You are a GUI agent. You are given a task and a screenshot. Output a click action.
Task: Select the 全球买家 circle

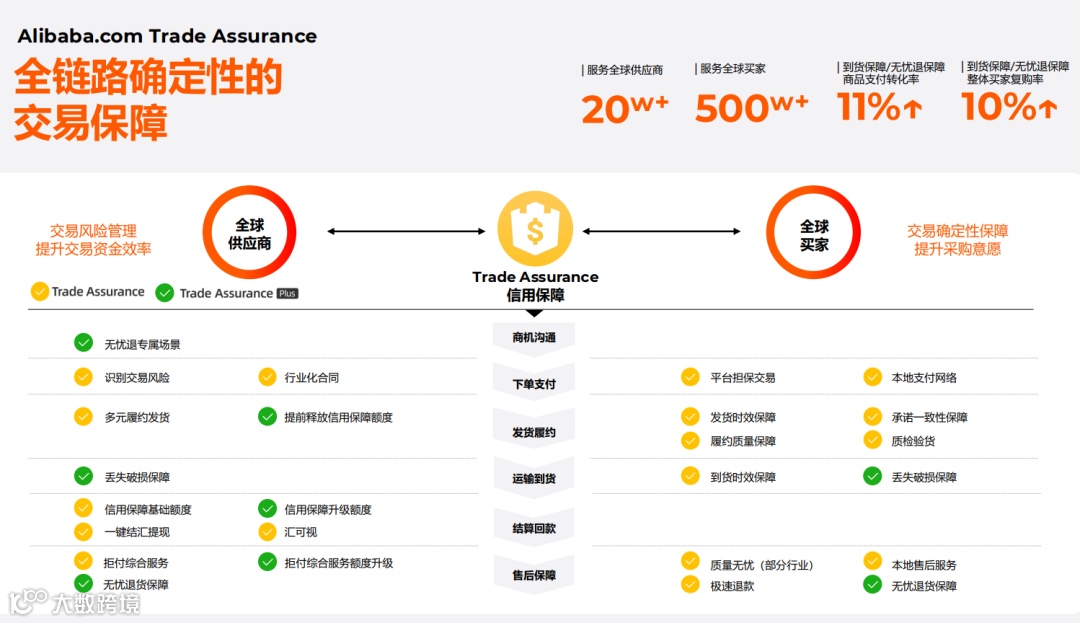coord(813,233)
